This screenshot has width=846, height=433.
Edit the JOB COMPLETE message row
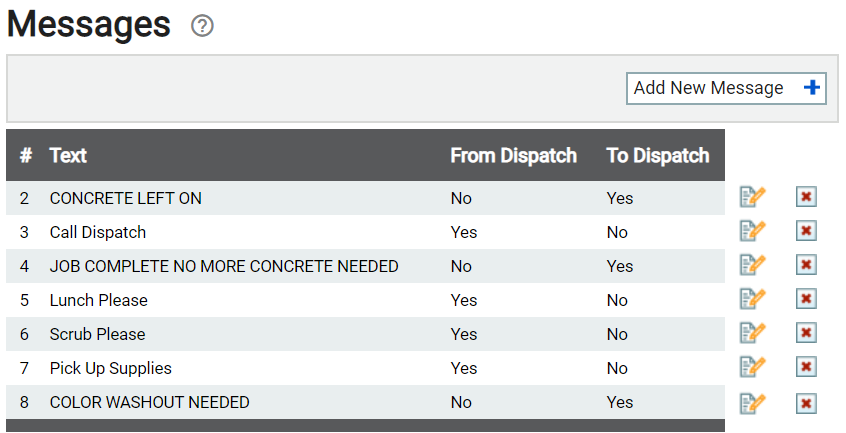(x=753, y=265)
